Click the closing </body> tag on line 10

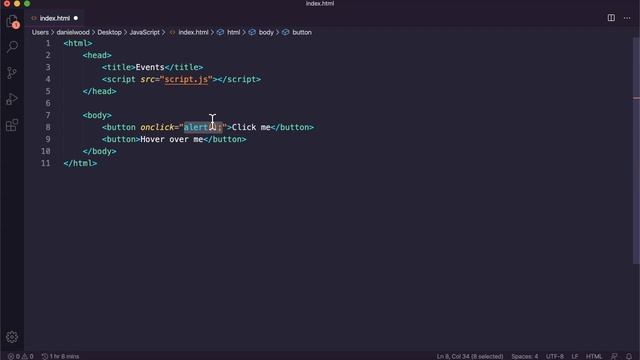point(99,151)
